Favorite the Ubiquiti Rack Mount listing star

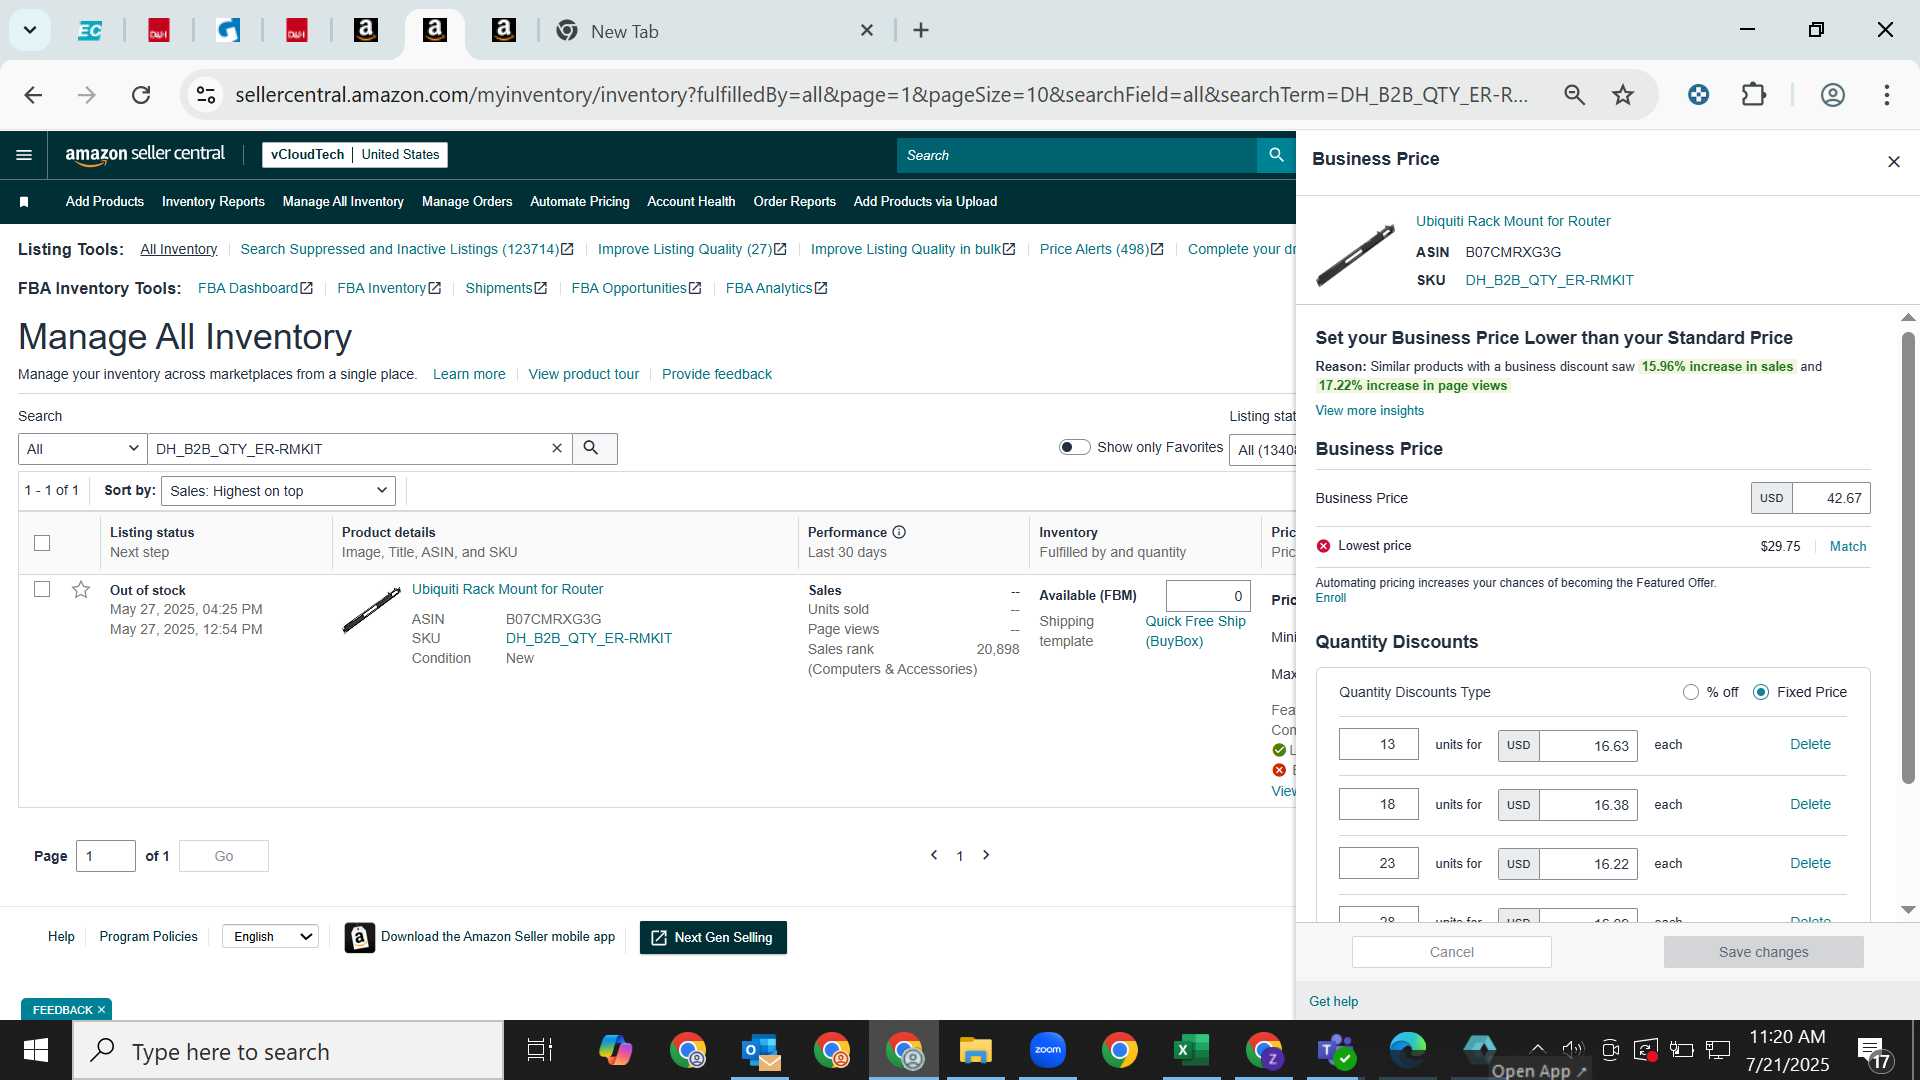point(81,590)
